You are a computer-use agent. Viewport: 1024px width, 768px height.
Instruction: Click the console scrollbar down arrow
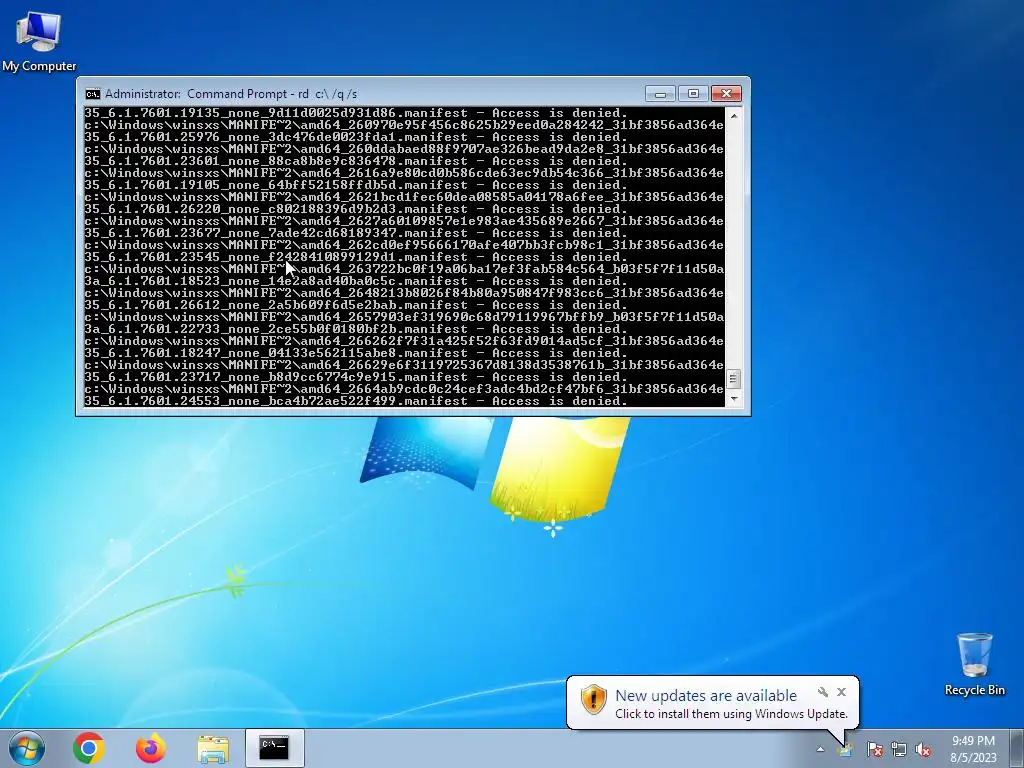tap(734, 398)
